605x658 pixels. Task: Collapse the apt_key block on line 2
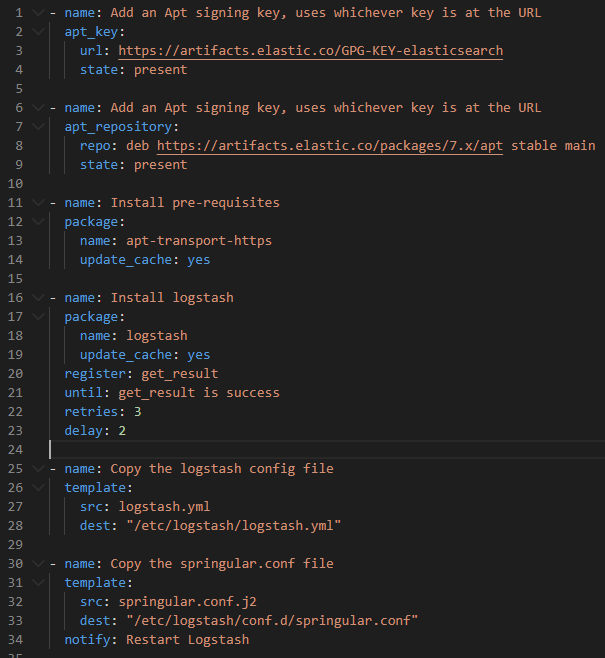pyautogui.click(x=38, y=32)
